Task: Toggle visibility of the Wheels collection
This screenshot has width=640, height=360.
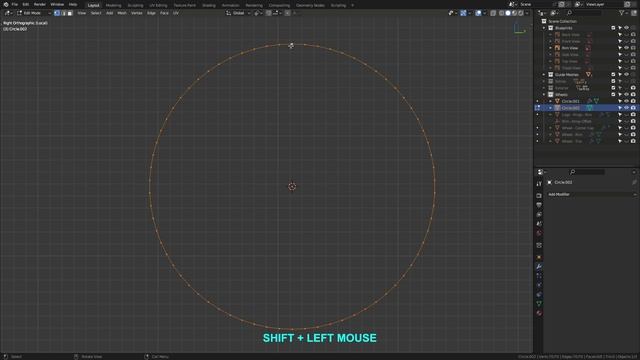Action: tap(627, 95)
